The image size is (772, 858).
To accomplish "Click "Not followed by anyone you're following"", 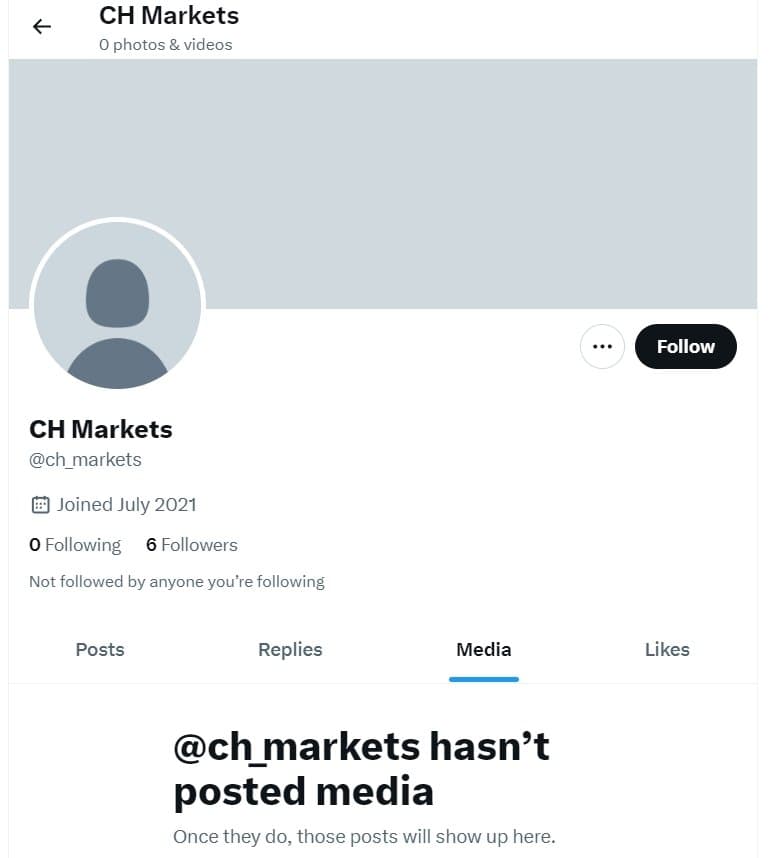I will click(x=177, y=581).
